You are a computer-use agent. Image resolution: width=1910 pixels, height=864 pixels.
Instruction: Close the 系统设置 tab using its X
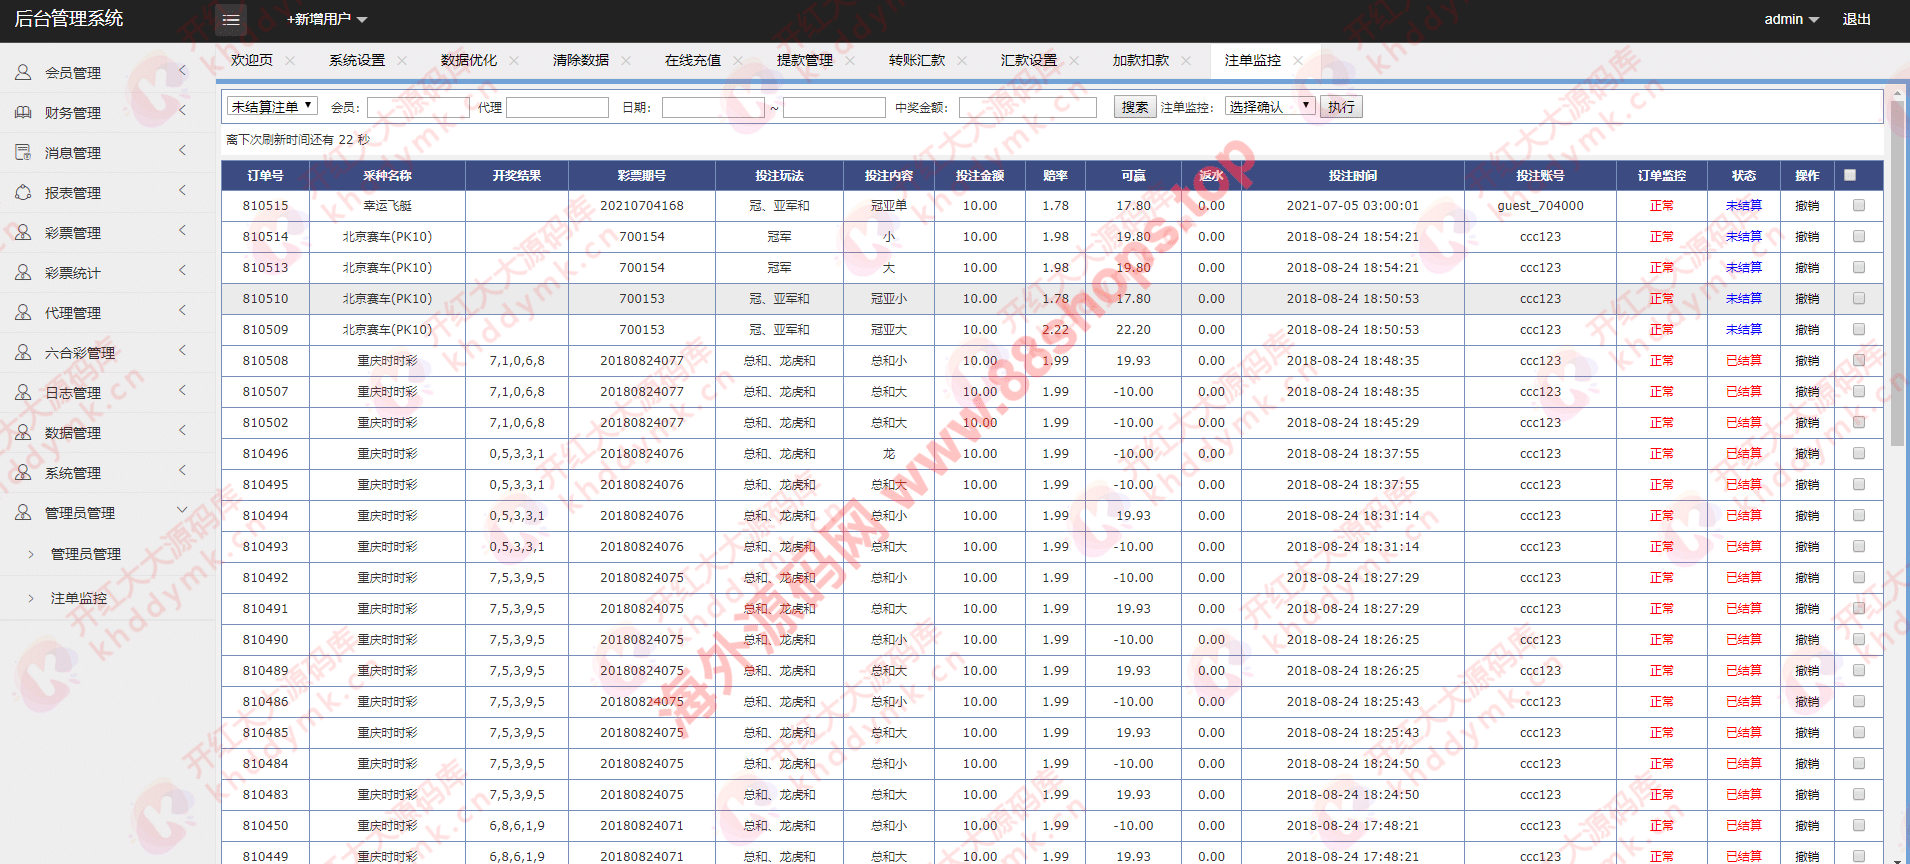click(402, 61)
